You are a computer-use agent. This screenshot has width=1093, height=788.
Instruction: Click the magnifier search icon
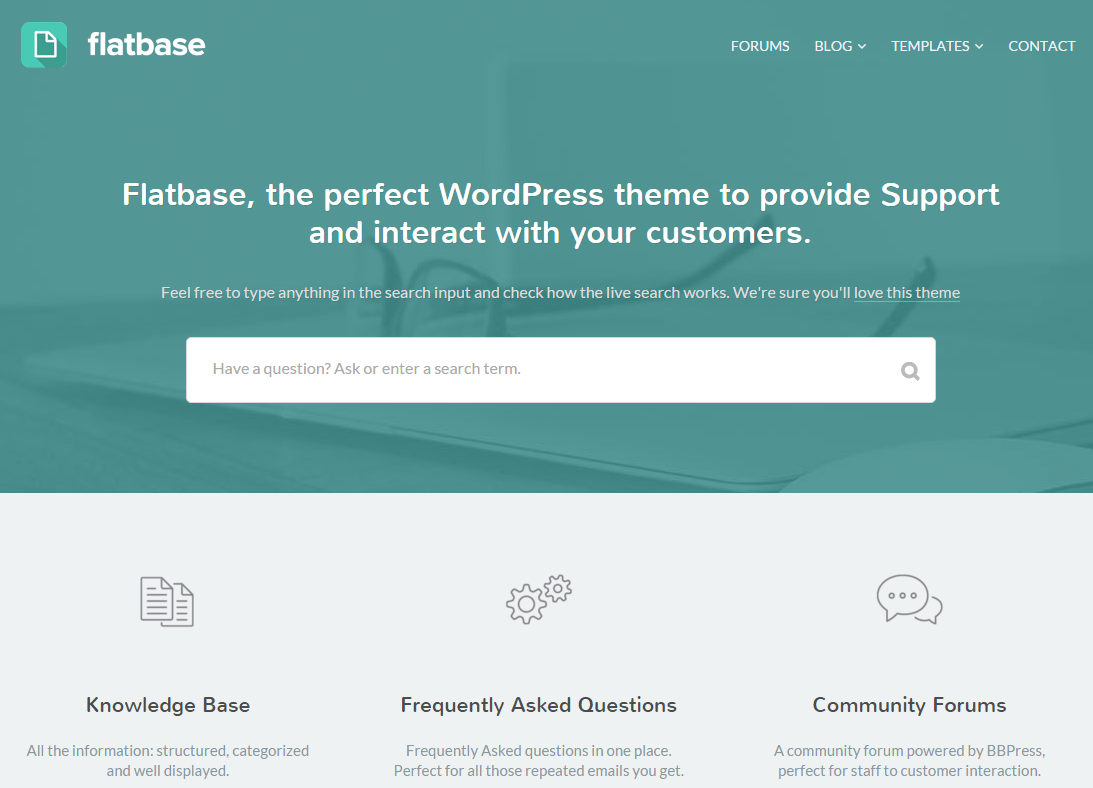tap(910, 370)
